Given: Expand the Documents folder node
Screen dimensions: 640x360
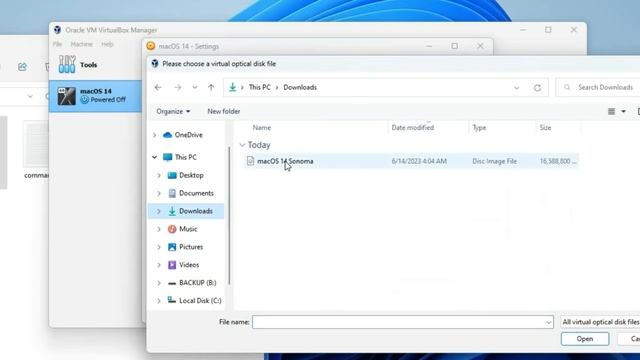Looking at the screenshot, I should pos(159,193).
